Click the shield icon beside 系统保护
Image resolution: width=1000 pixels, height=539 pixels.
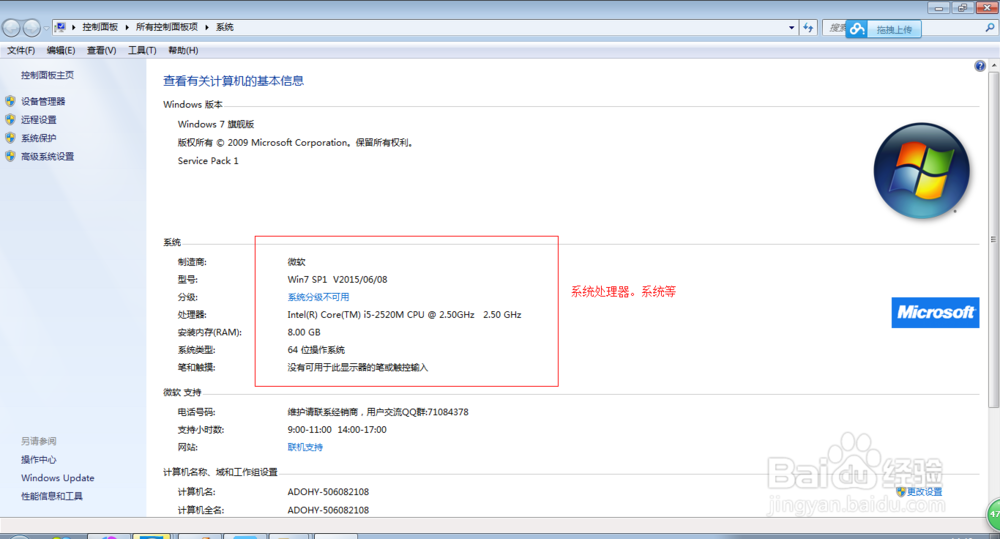[x=10, y=138]
